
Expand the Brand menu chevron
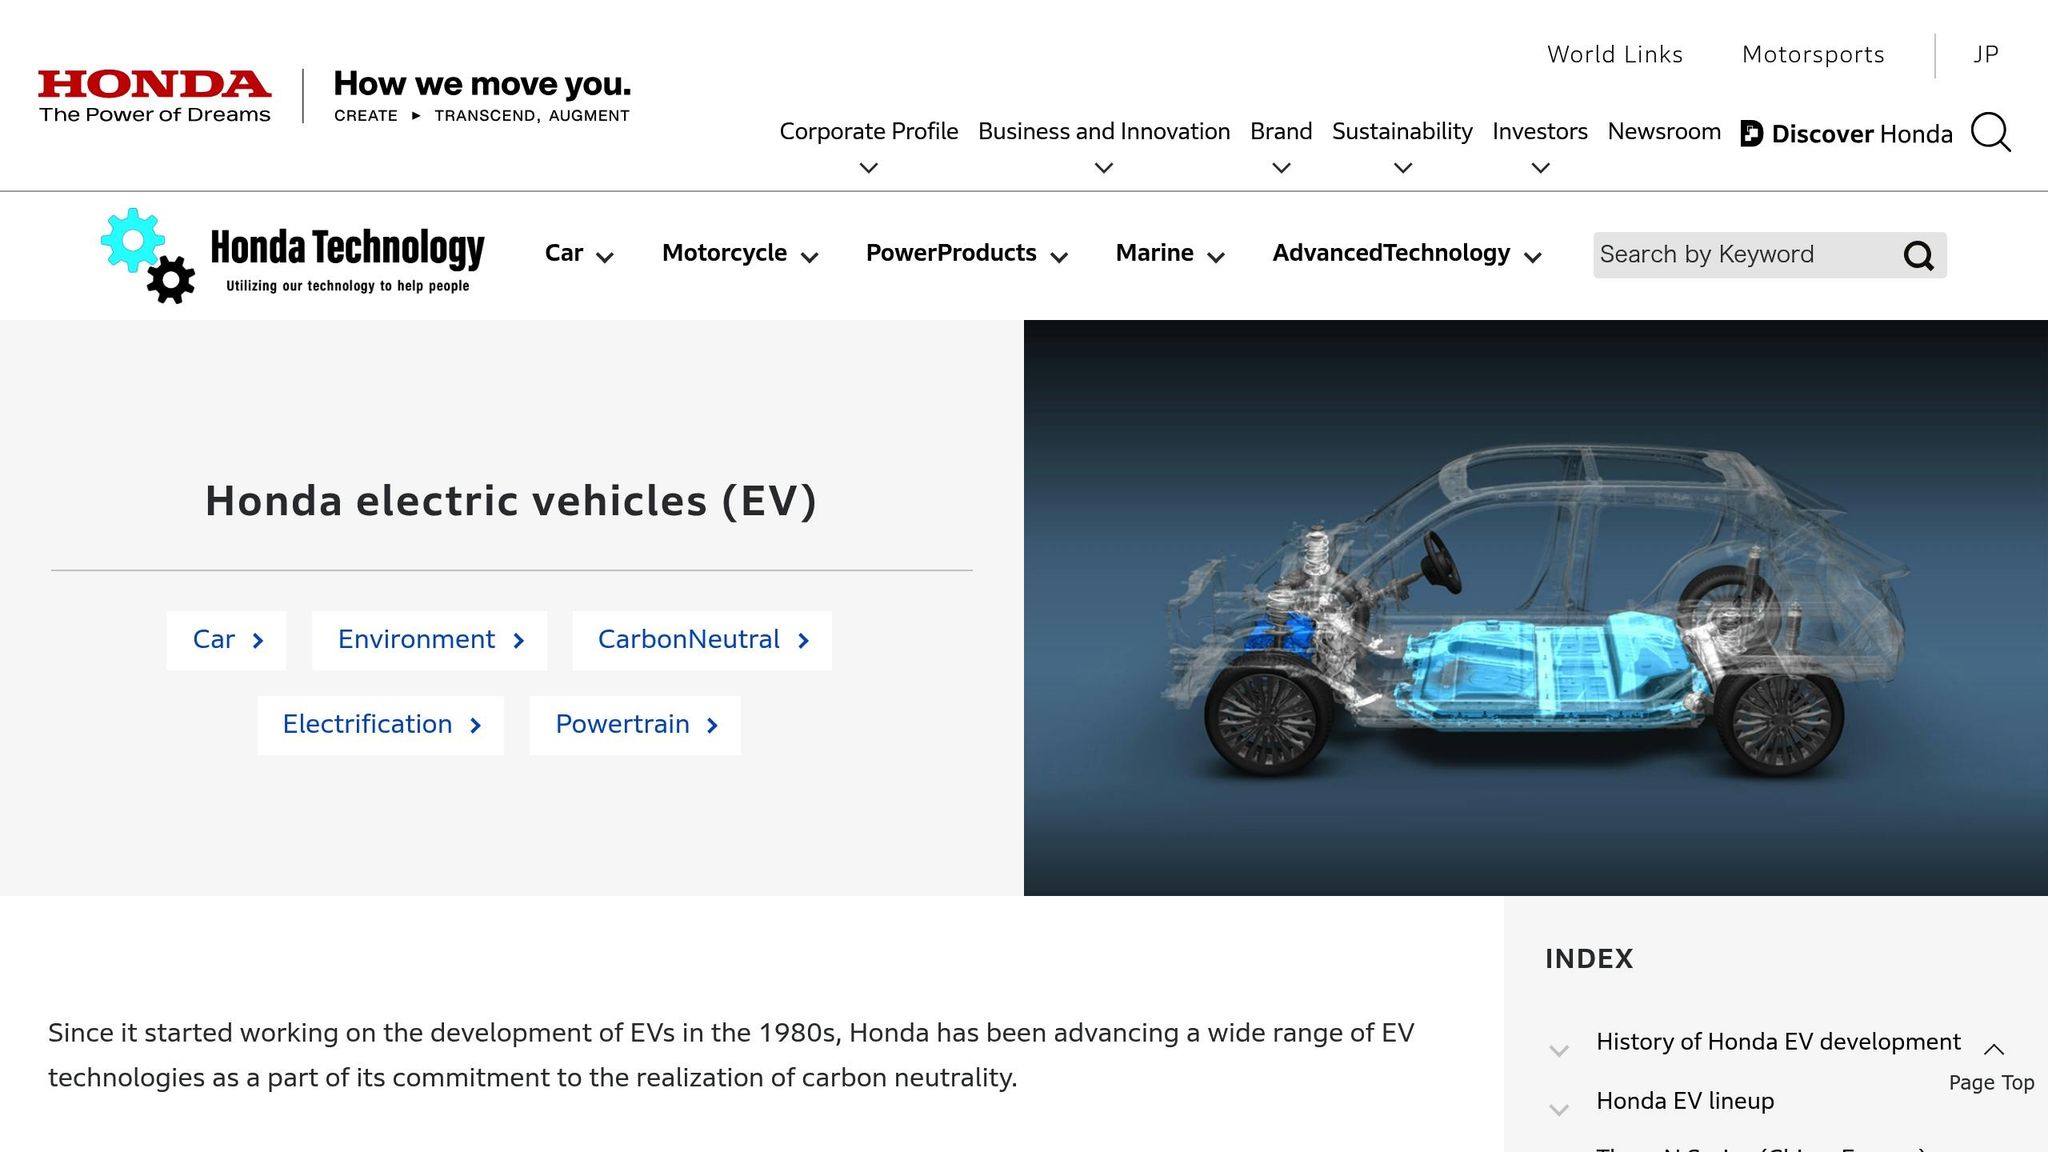tap(1281, 168)
